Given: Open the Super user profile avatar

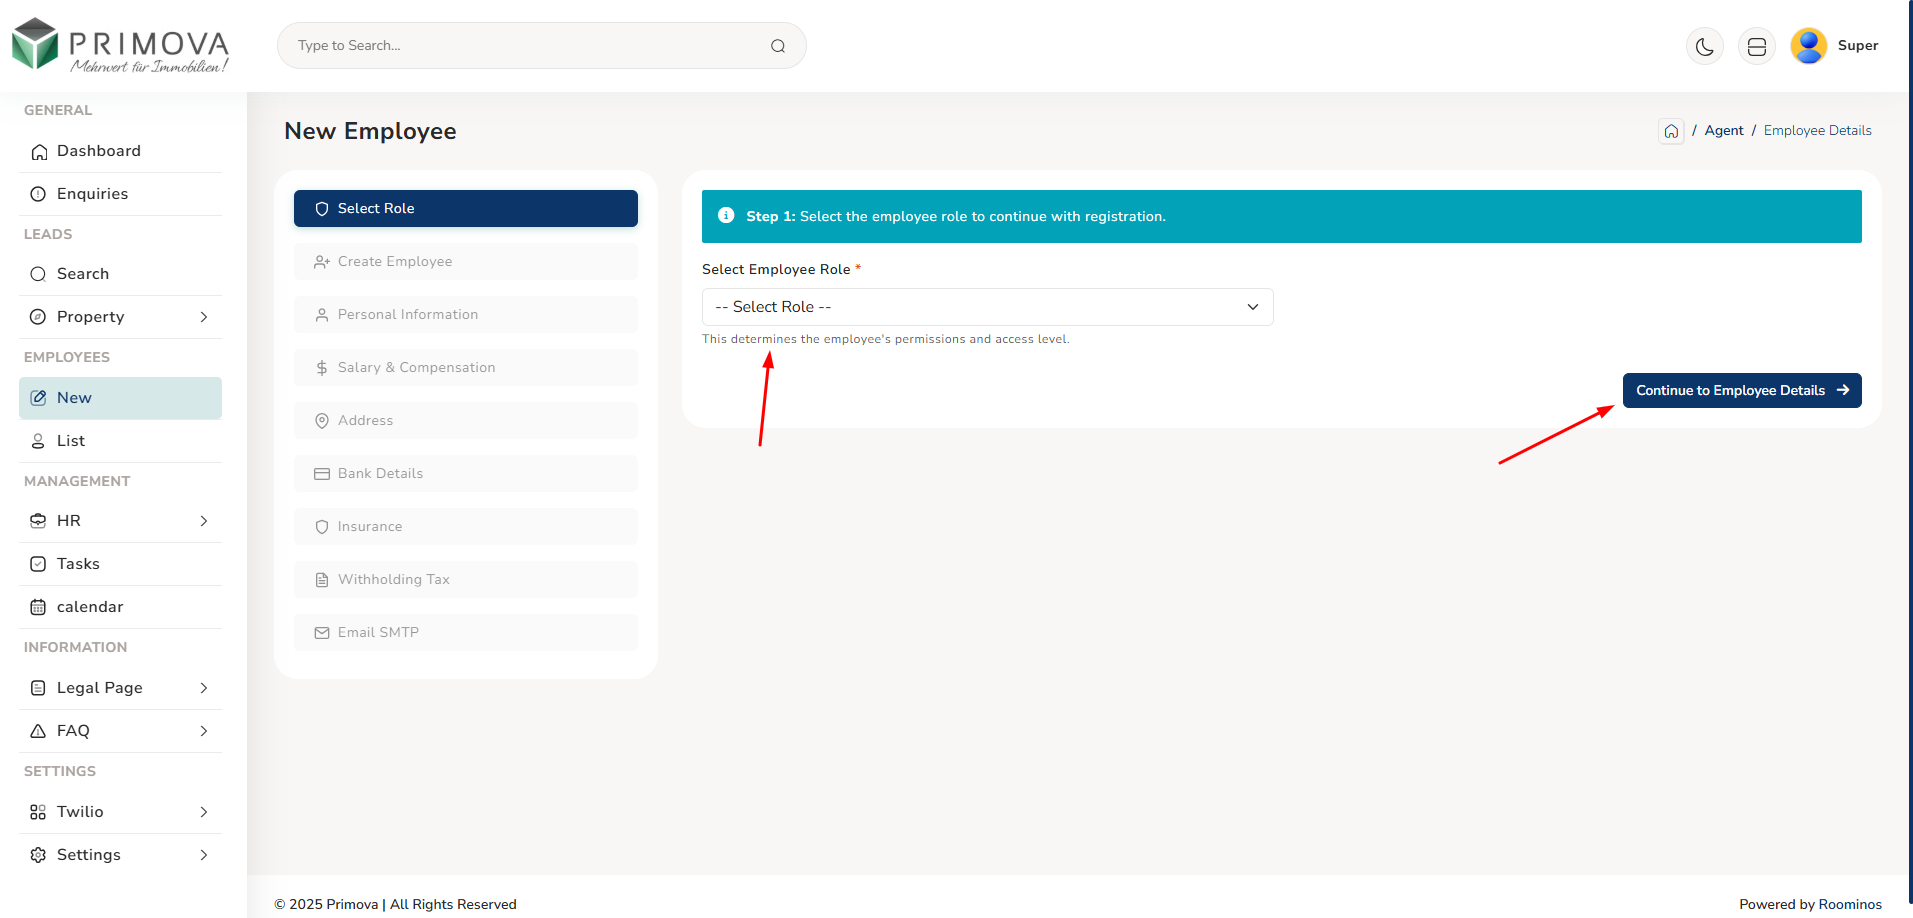Looking at the screenshot, I should (x=1808, y=46).
